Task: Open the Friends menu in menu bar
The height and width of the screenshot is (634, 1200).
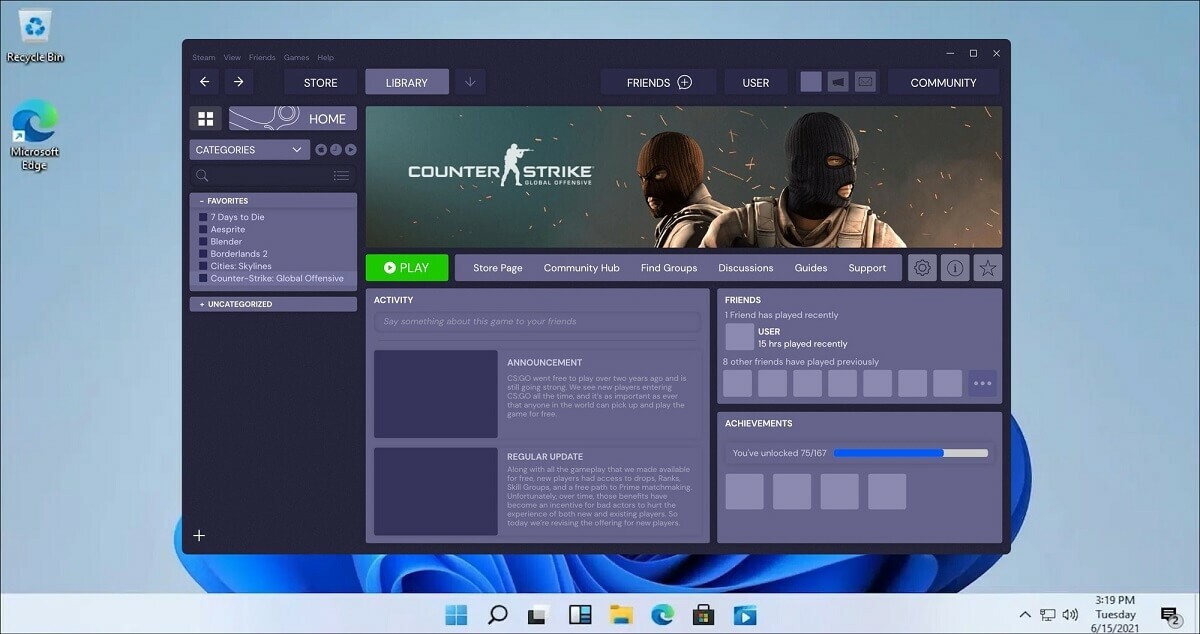Action: coord(262,57)
